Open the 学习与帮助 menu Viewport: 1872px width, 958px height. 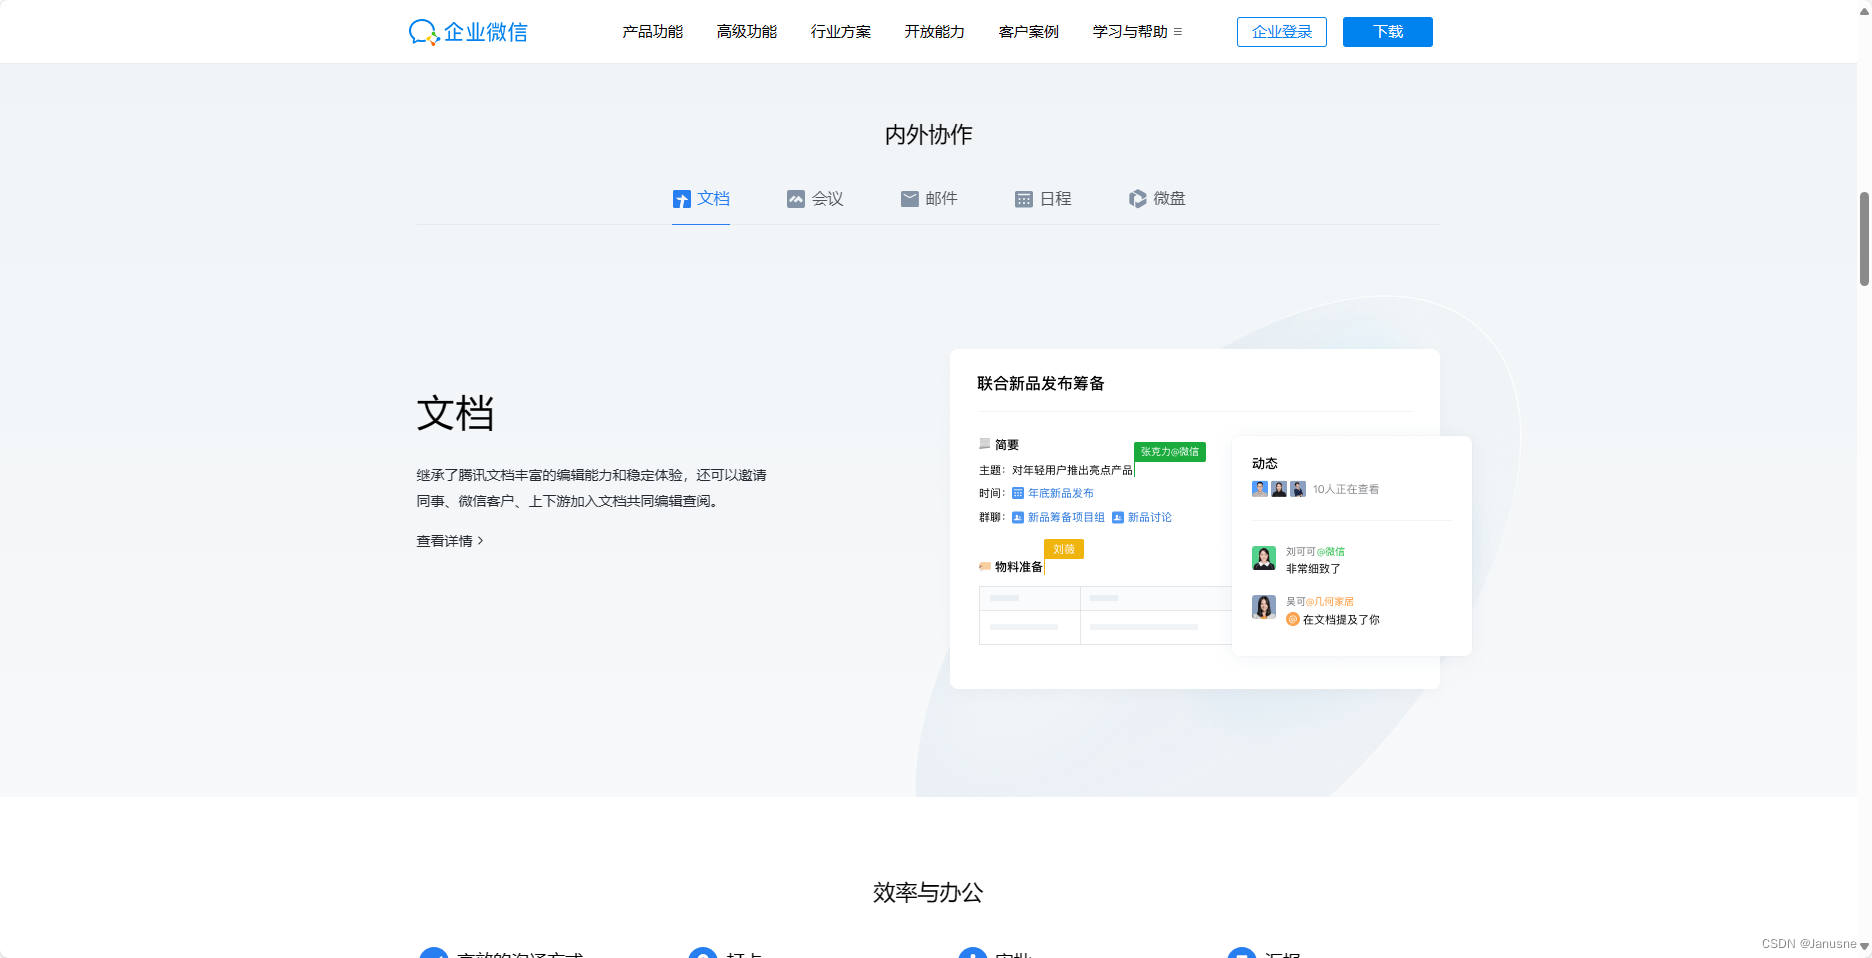(1130, 32)
